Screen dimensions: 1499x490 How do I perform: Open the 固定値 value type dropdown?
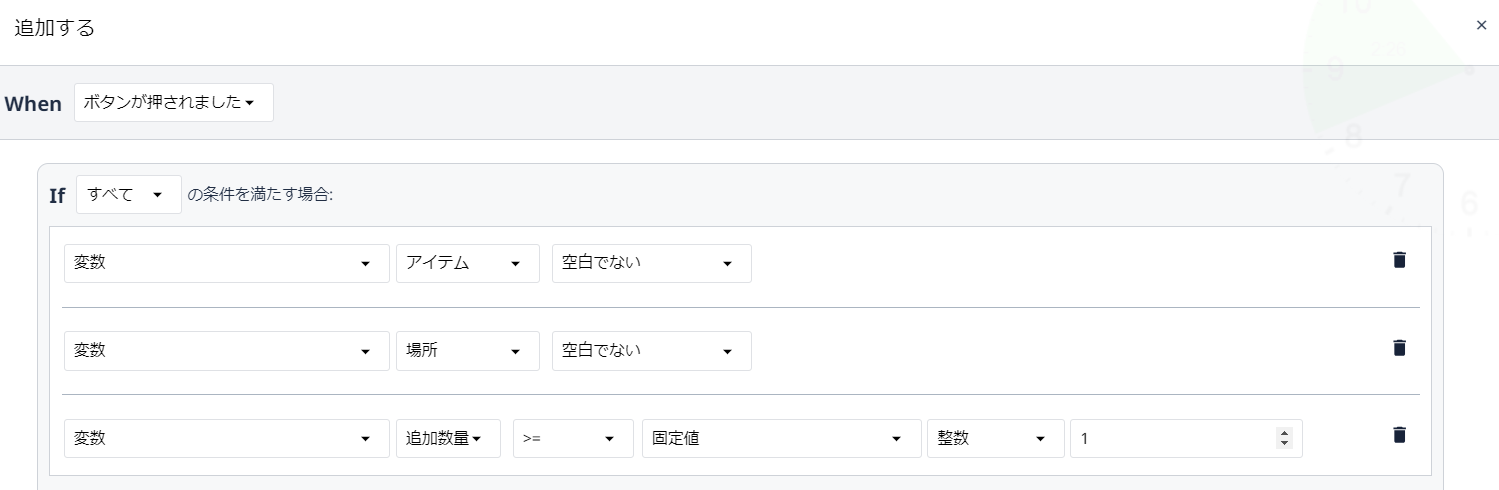pos(782,438)
